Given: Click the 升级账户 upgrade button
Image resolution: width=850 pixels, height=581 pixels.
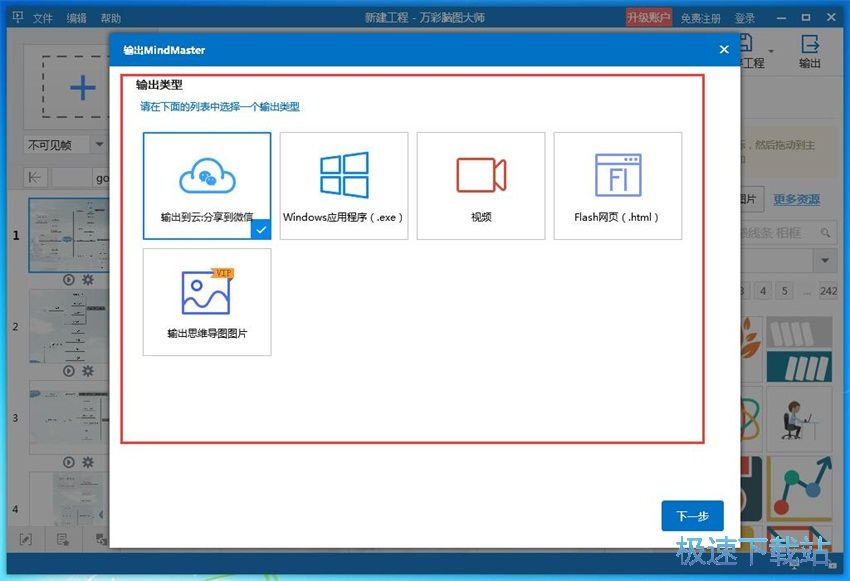Looking at the screenshot, I should pyautogui.click(x=649, y=18).
